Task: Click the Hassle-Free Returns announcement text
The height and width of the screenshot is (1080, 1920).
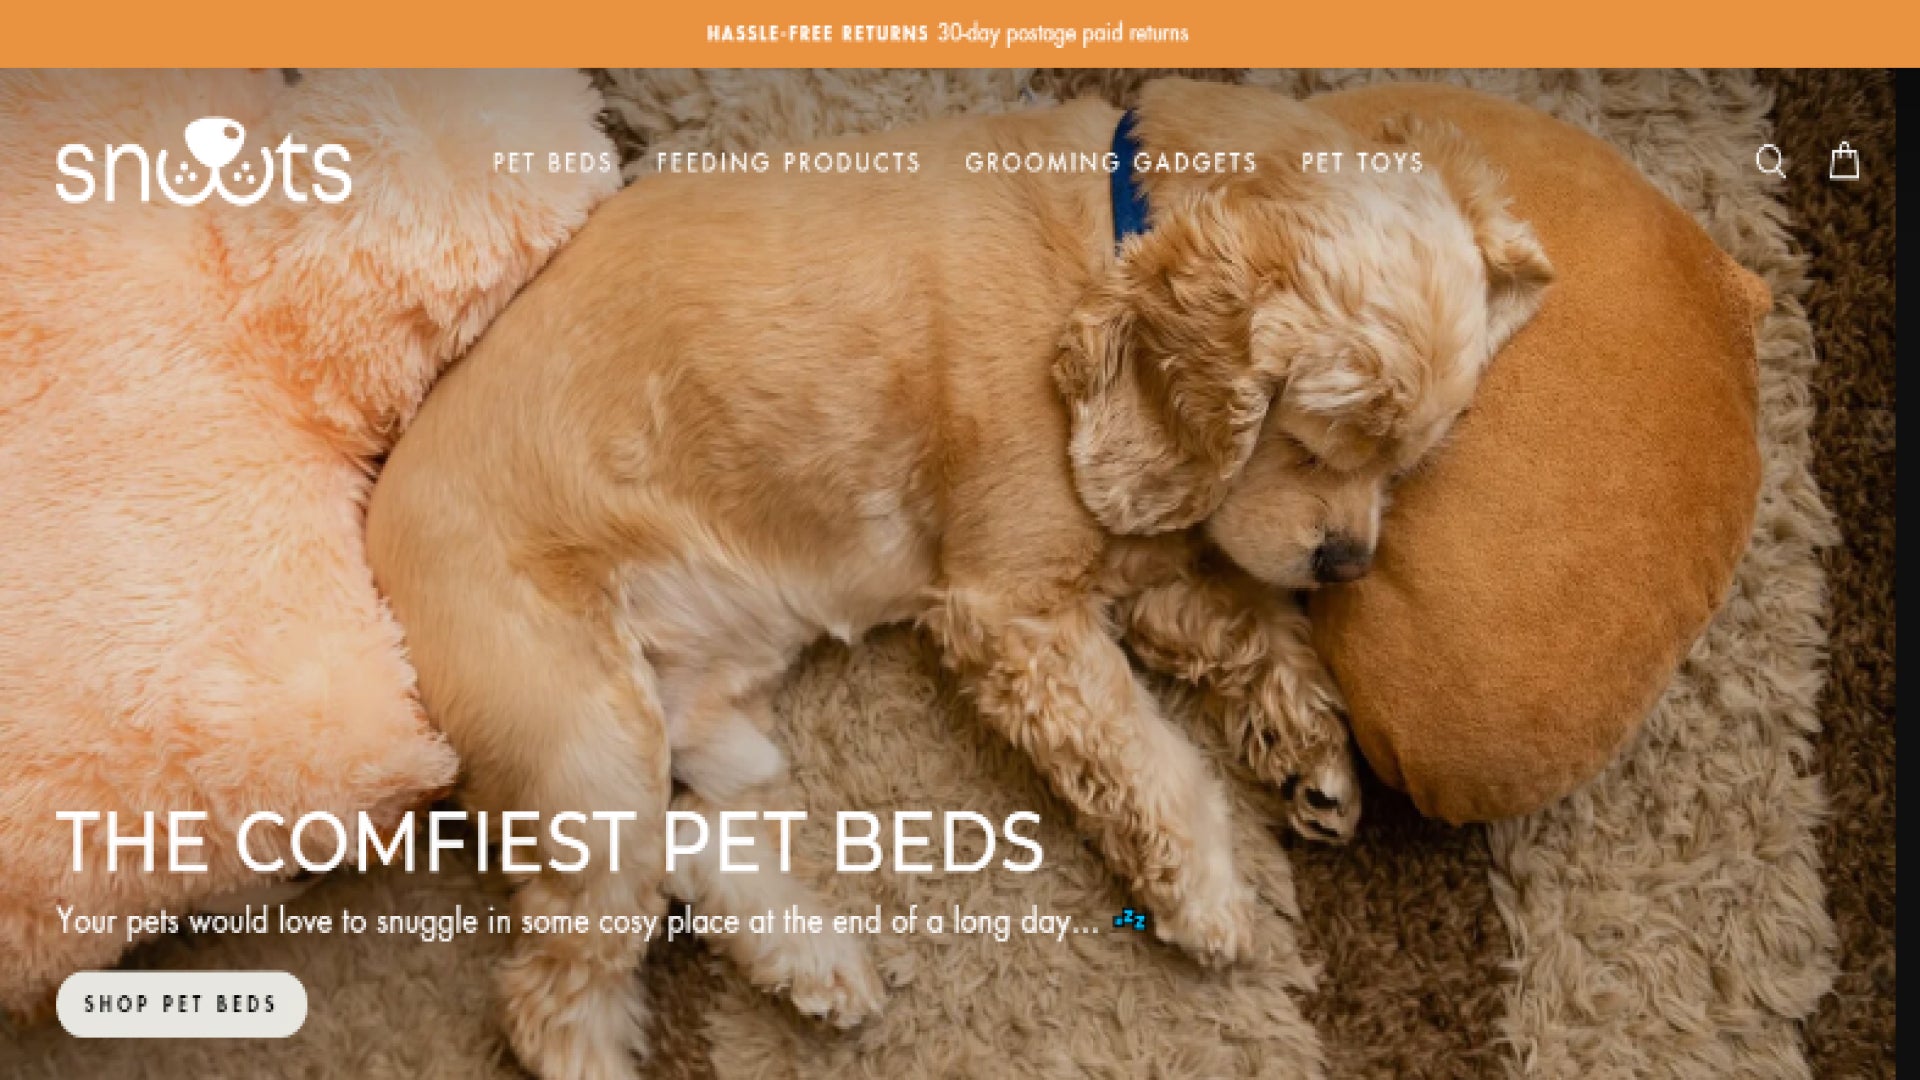Action: [817, 33]
